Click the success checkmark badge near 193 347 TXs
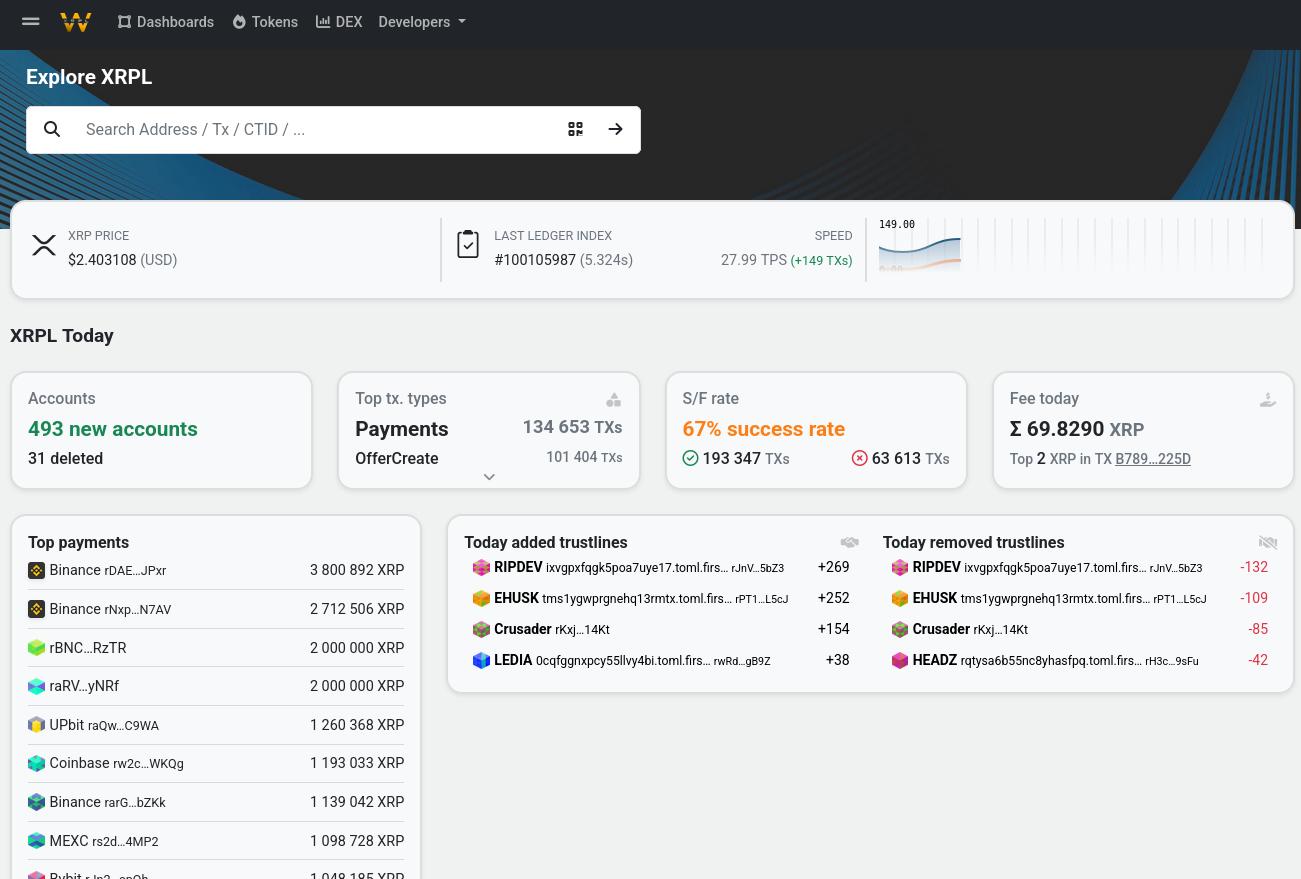This screenshot has height=879, width=1301. pos(690,458)
